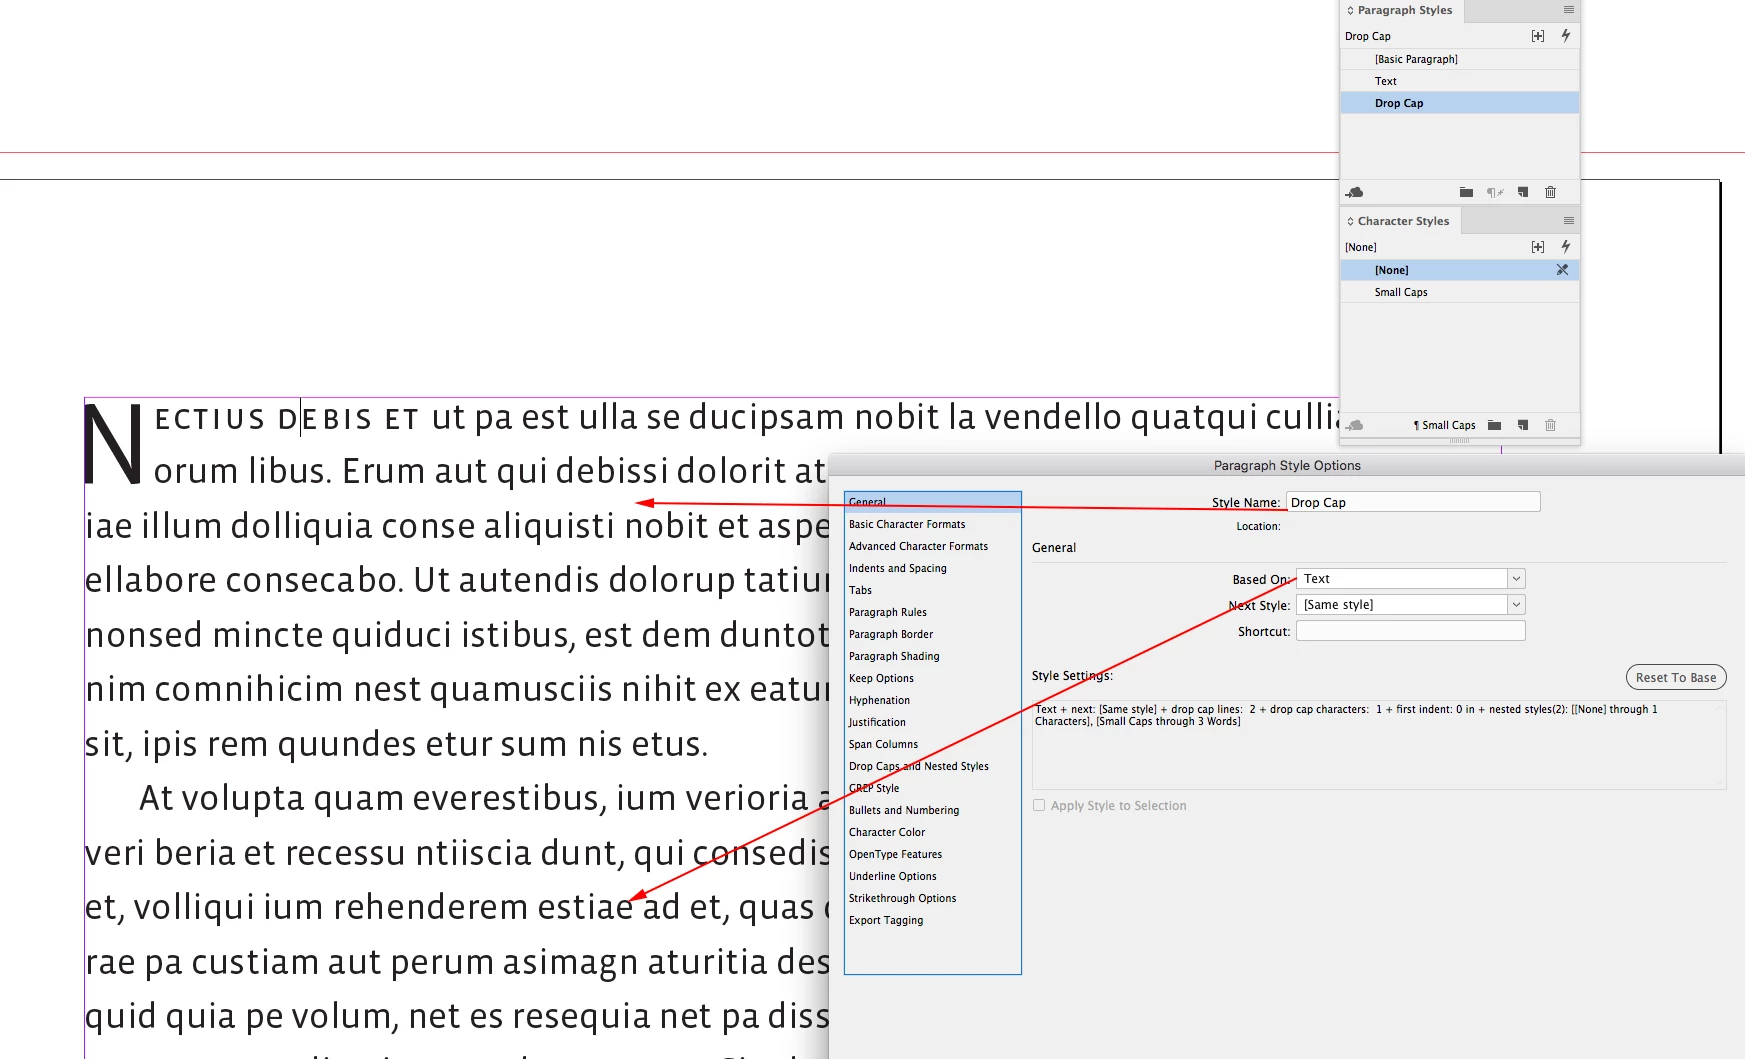Open Paragraph Shading category

point(933,656)
